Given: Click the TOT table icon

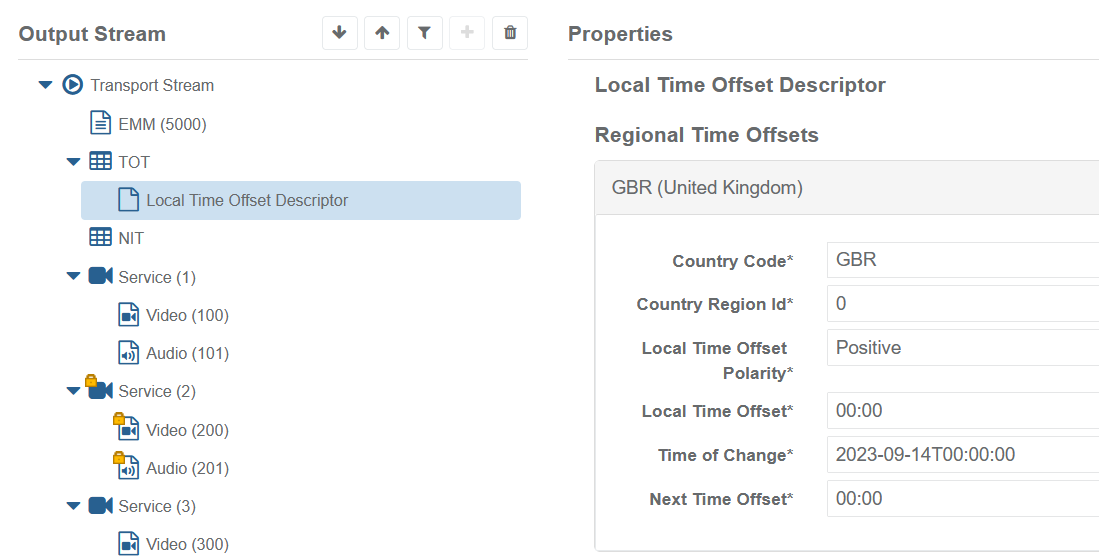Looking at the screenshot, I should click(100, 162).
